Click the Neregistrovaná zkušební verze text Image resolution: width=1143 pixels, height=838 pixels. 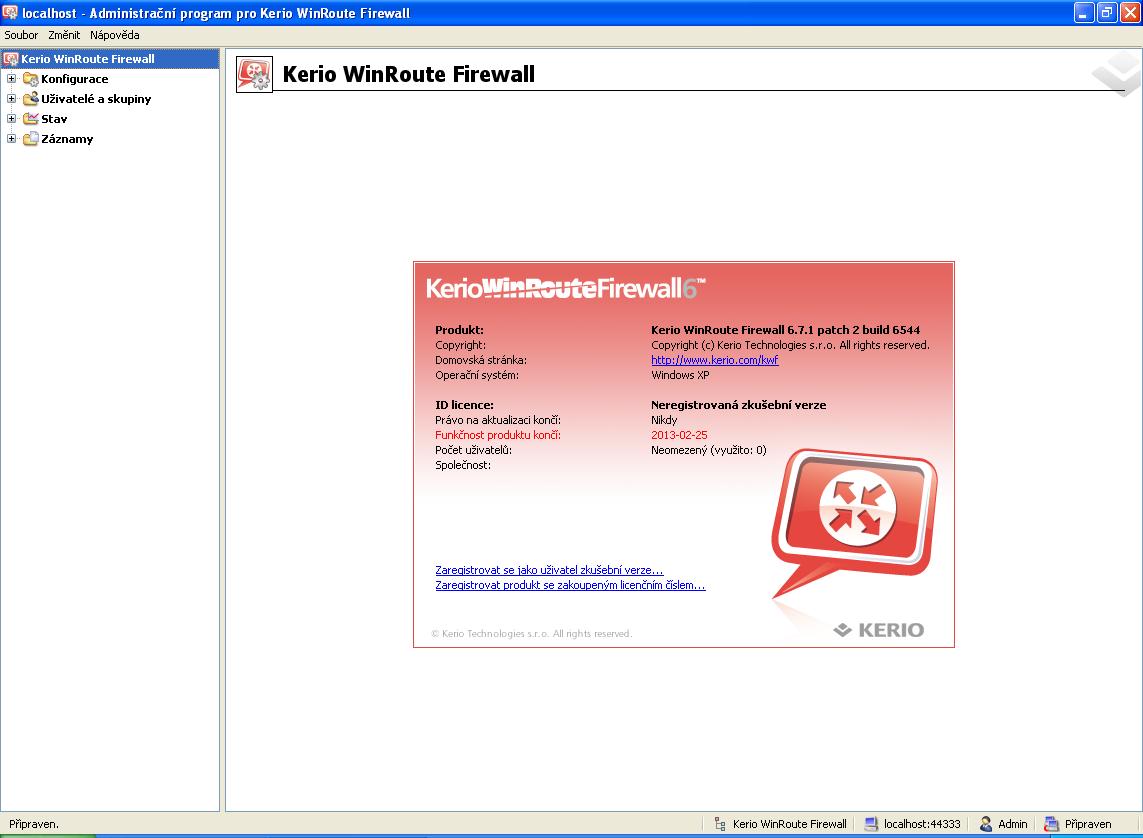(738, 405)
